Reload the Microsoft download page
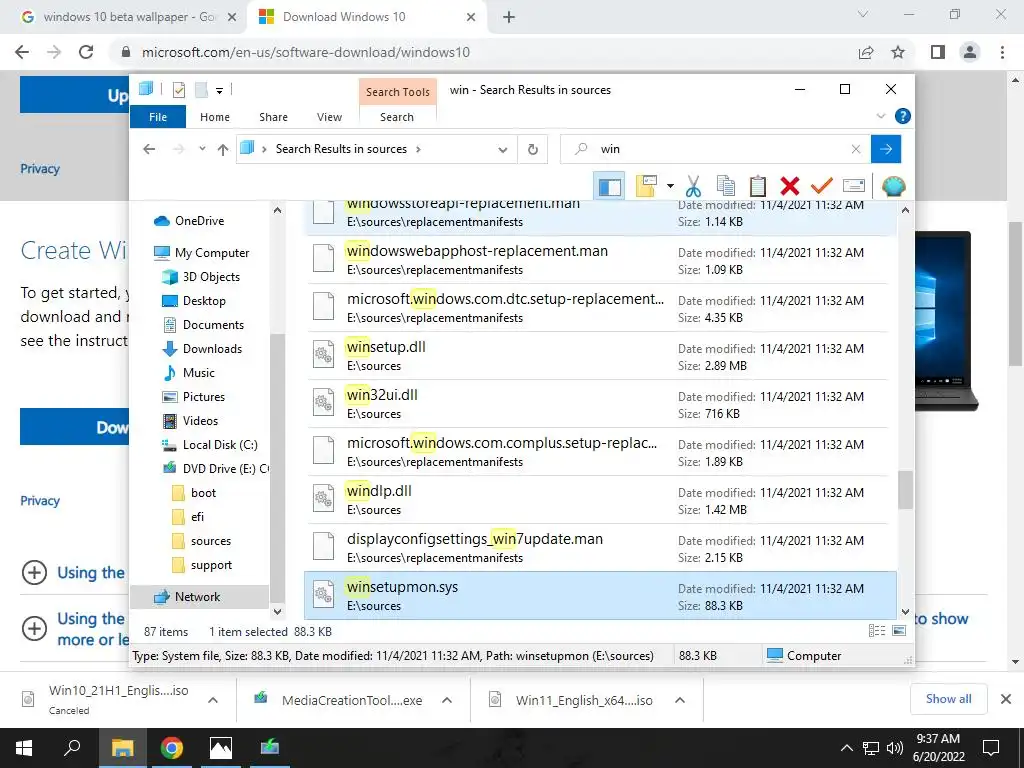Image resolution: width=1024 pixels, height=768 pixels. 86,52
